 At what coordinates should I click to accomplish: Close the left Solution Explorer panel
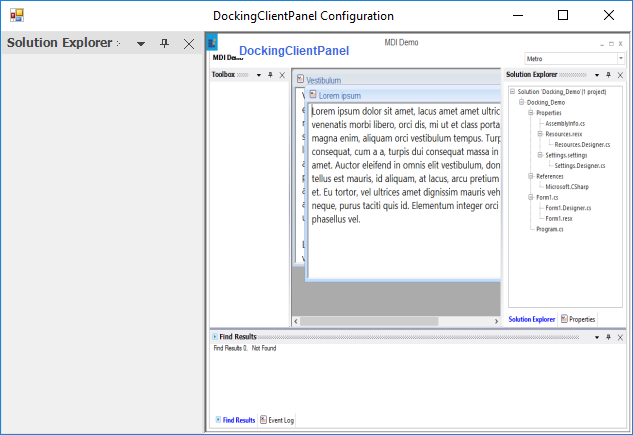[x=188, y=44]
